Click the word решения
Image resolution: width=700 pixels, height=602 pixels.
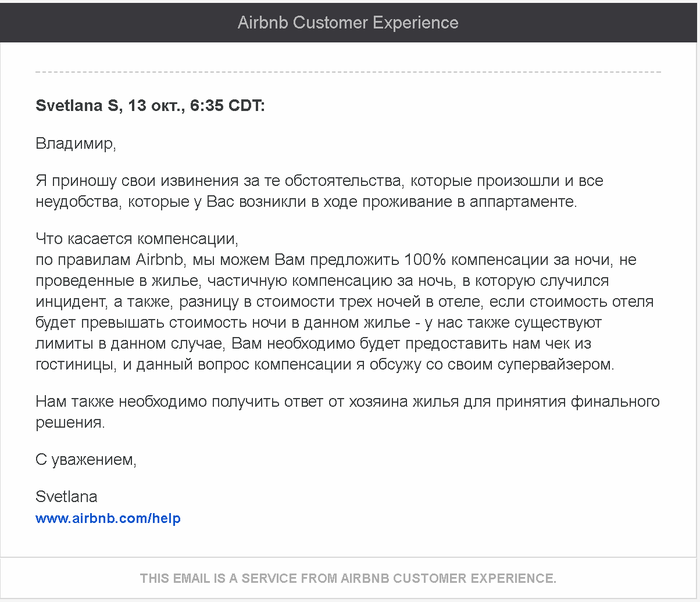[x=69, y=423]
